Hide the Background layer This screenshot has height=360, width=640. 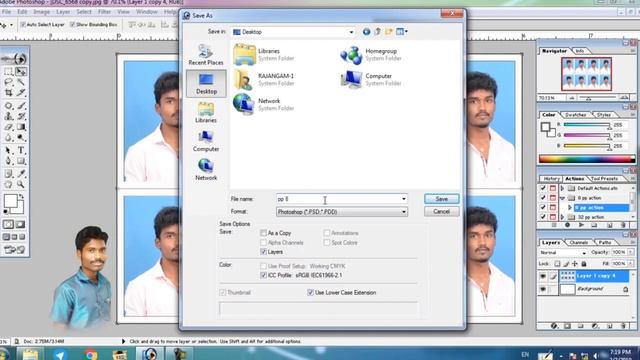coord(543,289)
